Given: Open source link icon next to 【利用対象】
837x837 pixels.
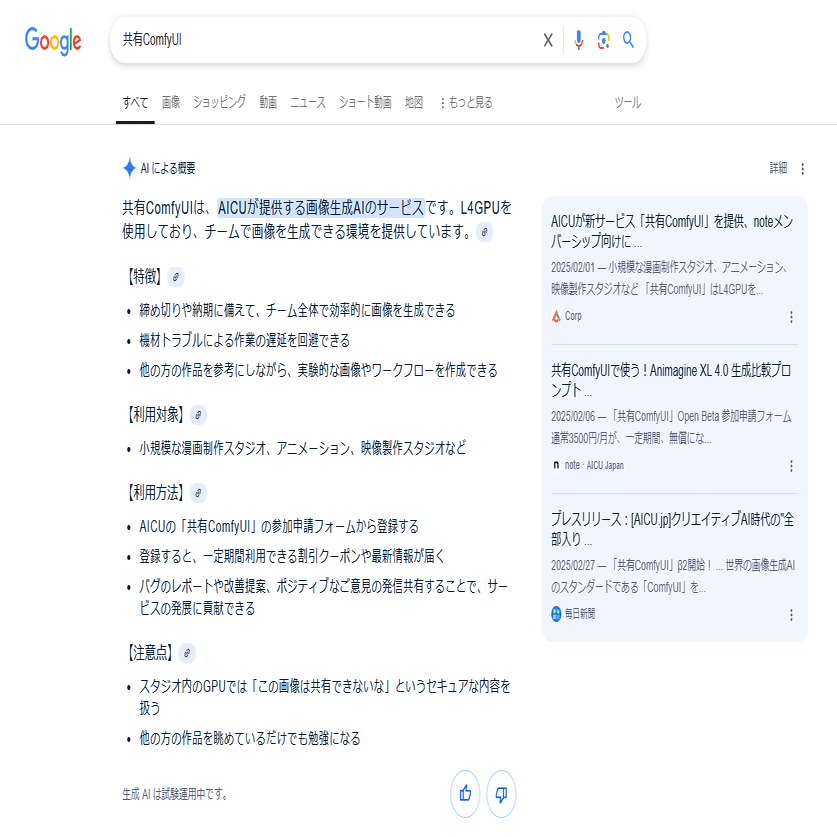Looking at the screenshot, I should [x=198, y=415].
